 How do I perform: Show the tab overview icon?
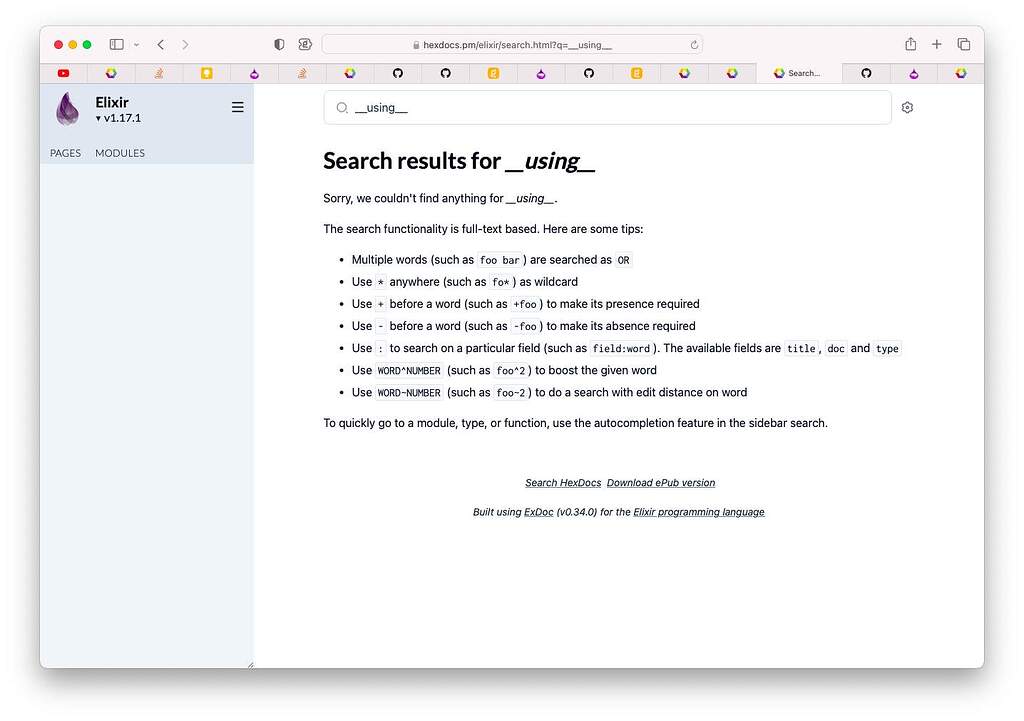963,44
